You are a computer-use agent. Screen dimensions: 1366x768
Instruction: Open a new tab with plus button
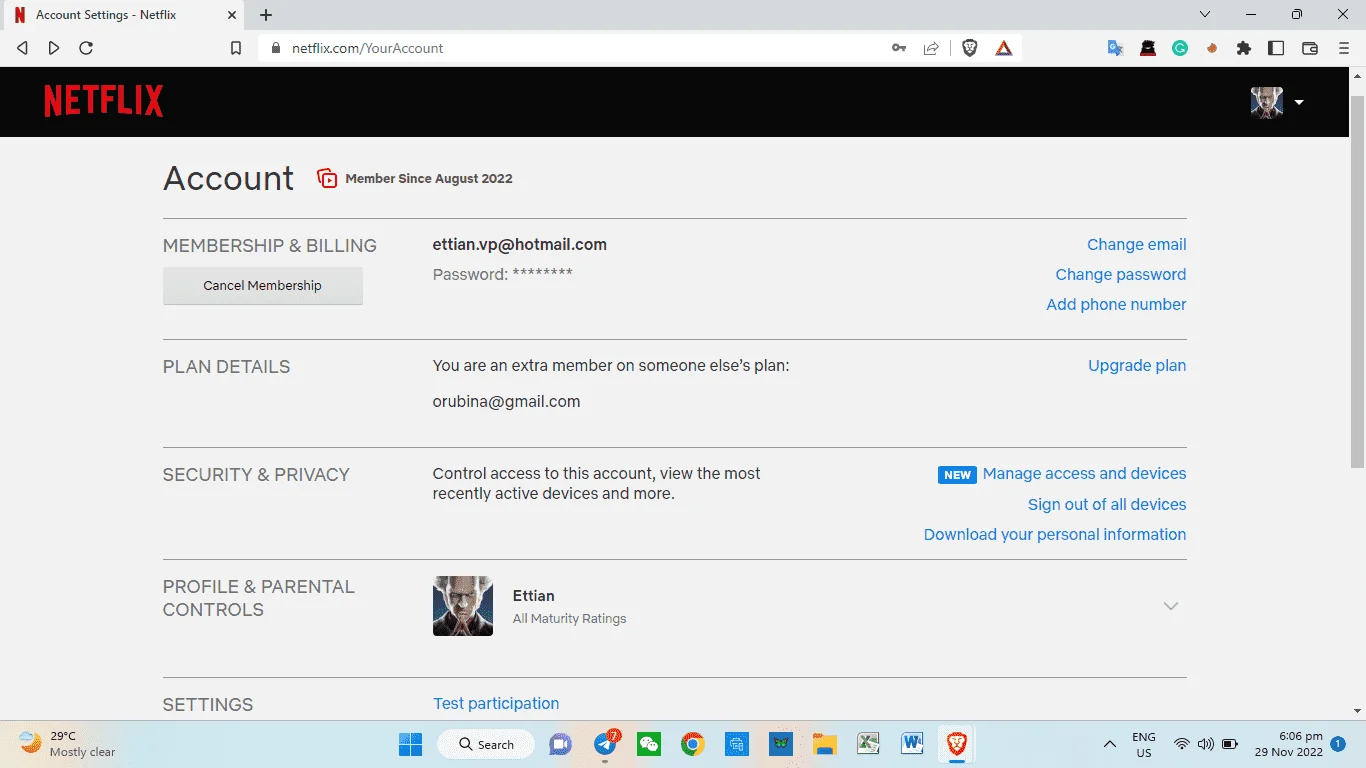point(266,15)
